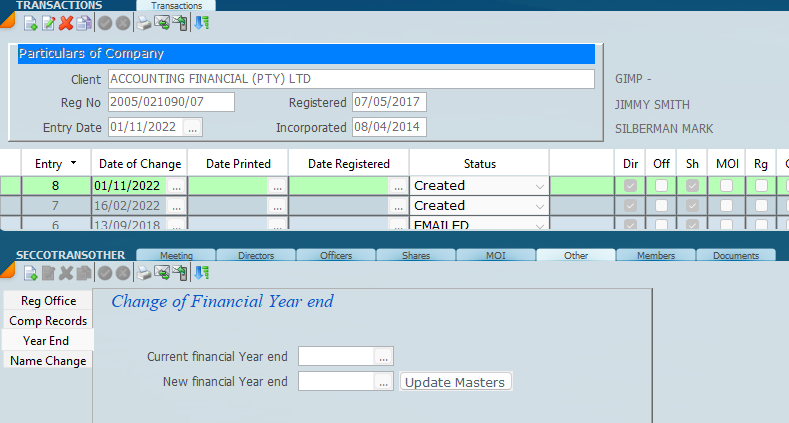Click the new record icon in SECCOTRANSOTHER toolbar
The height and width of the screenshot is (423, 789).
(x=30, y=273)
